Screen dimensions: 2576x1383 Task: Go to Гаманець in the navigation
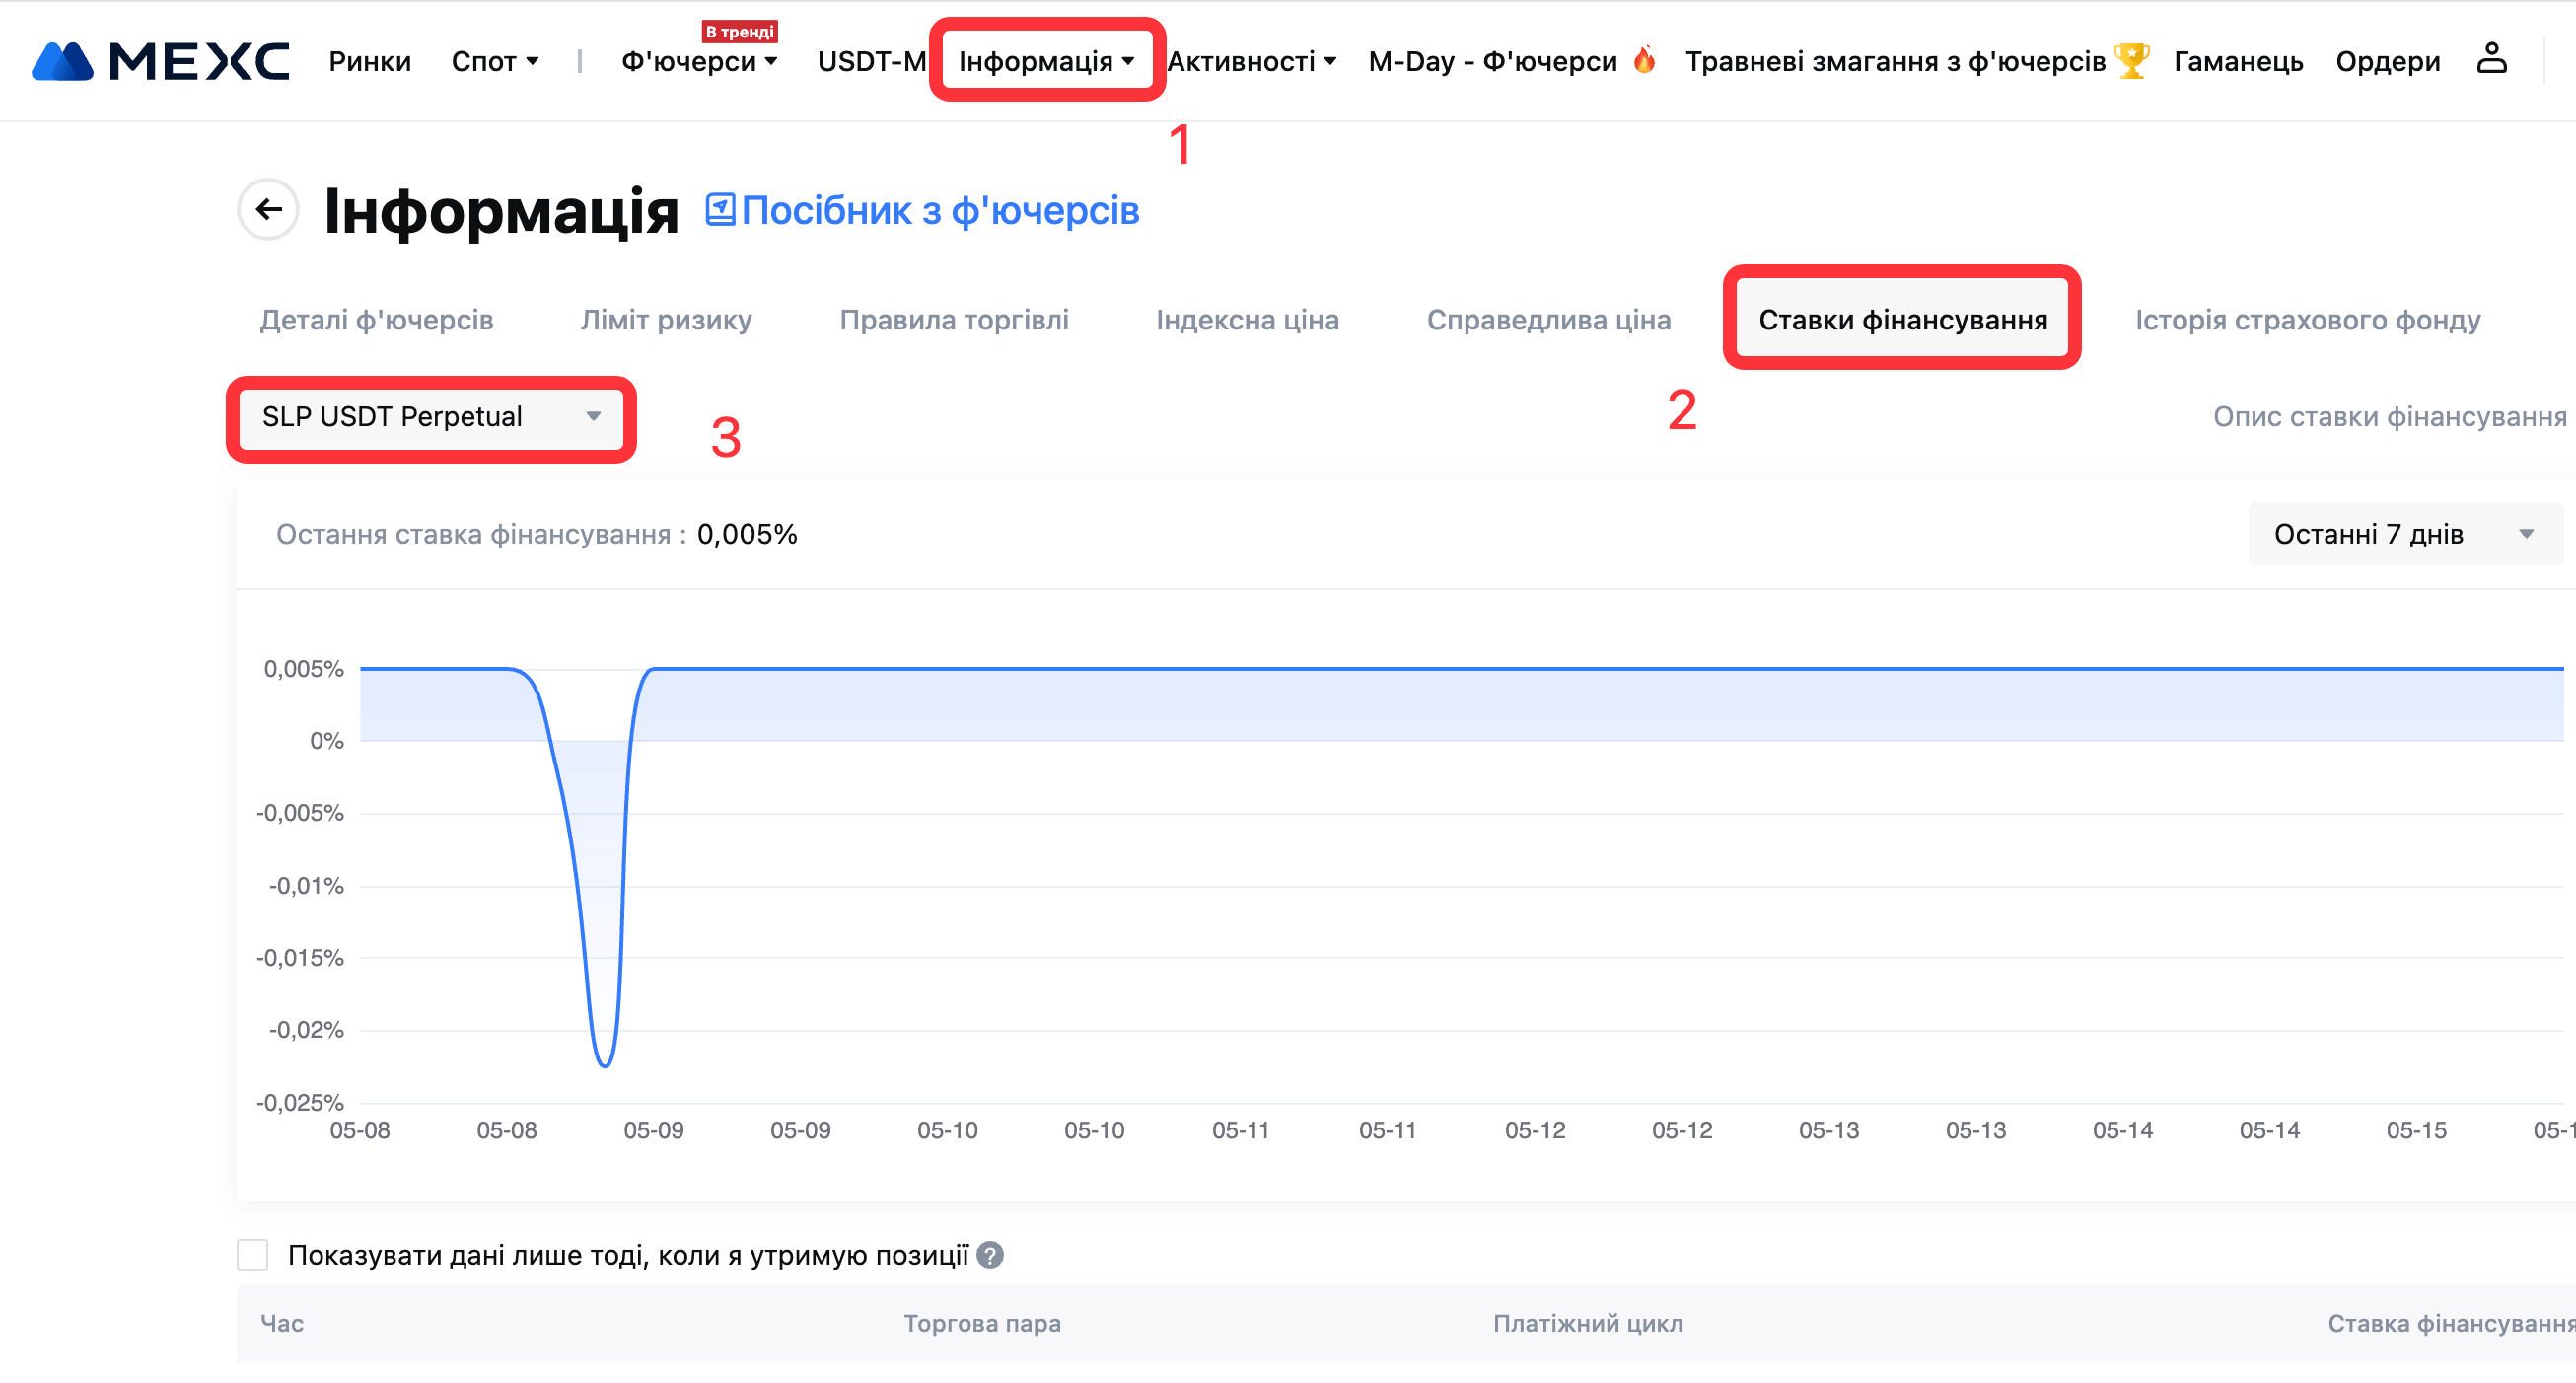pos(2238,61)
